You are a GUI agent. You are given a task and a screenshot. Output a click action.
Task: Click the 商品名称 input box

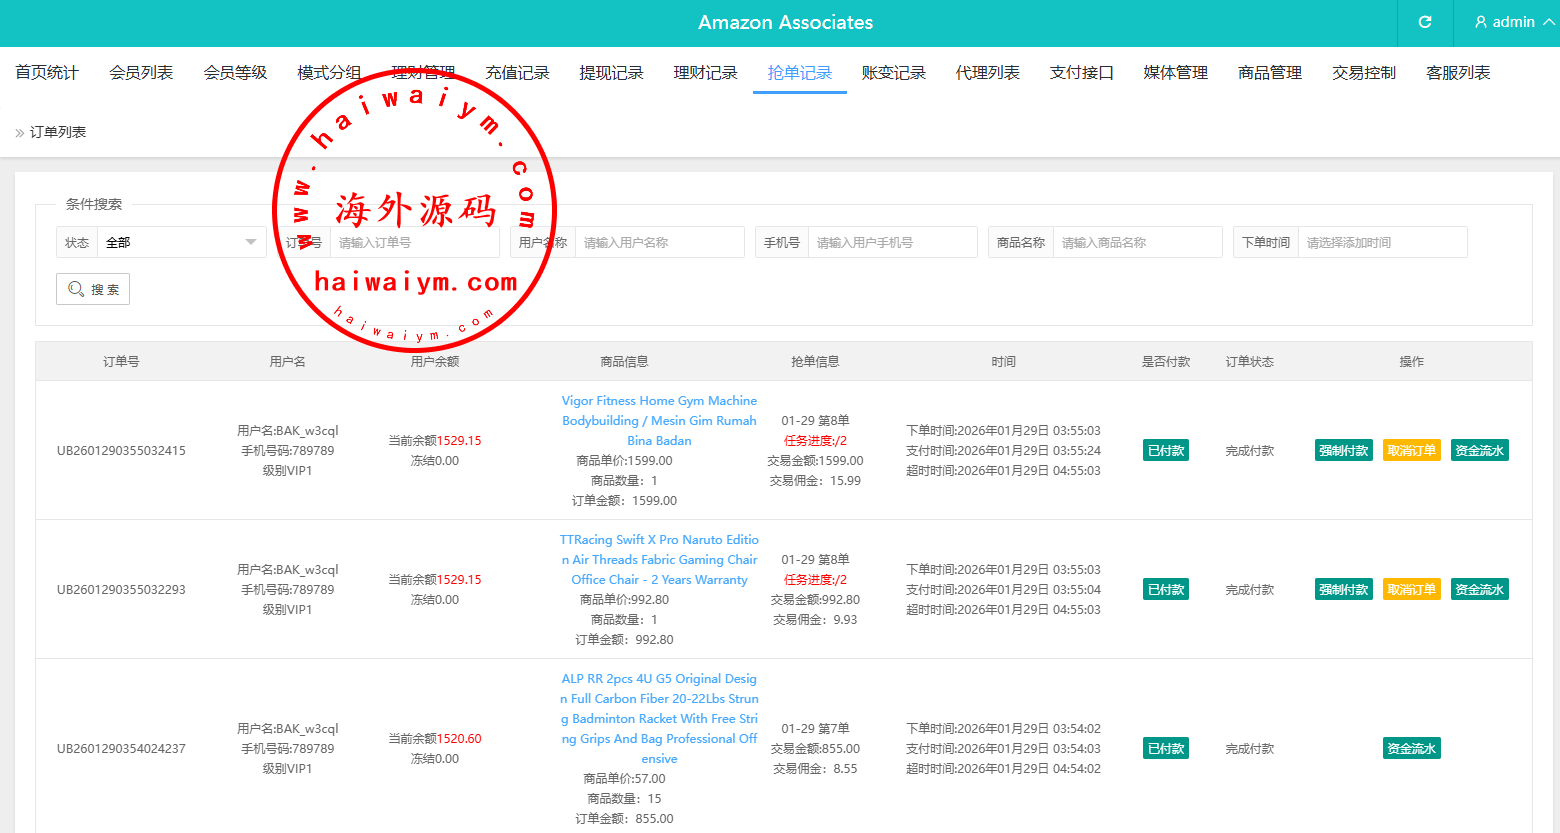(x=1137, y=242)
